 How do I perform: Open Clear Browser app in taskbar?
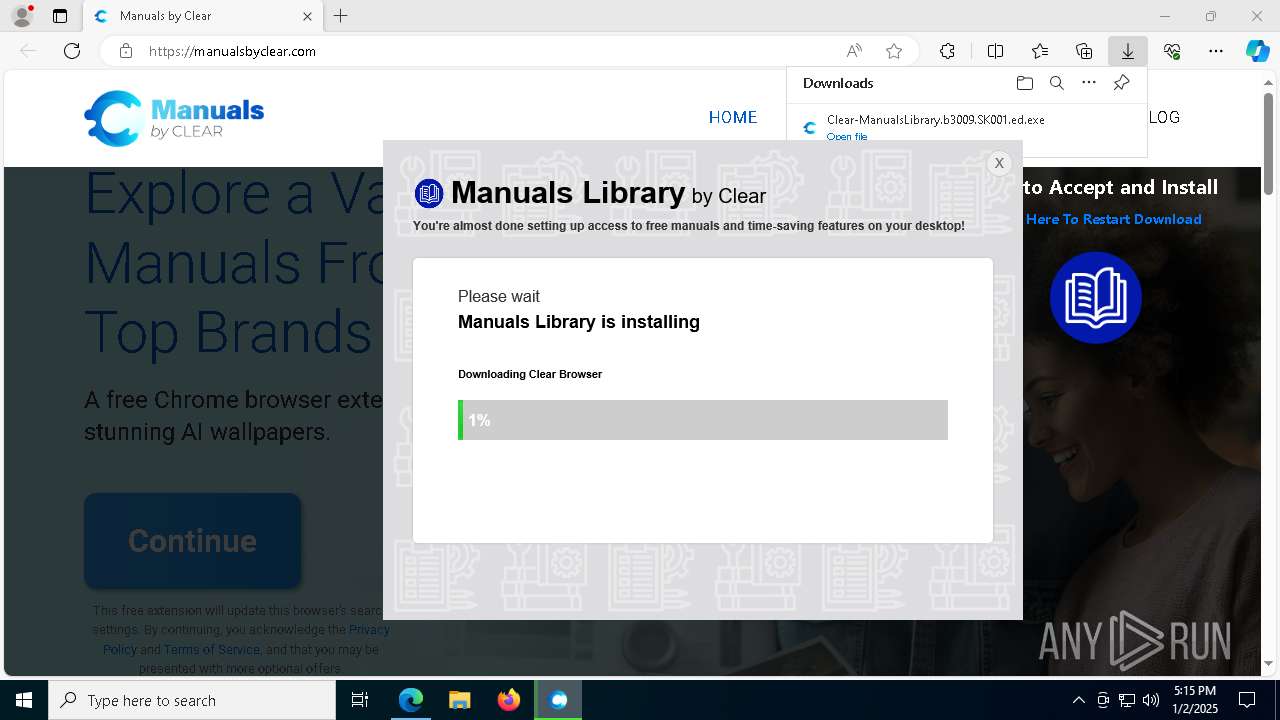(558, 700)
